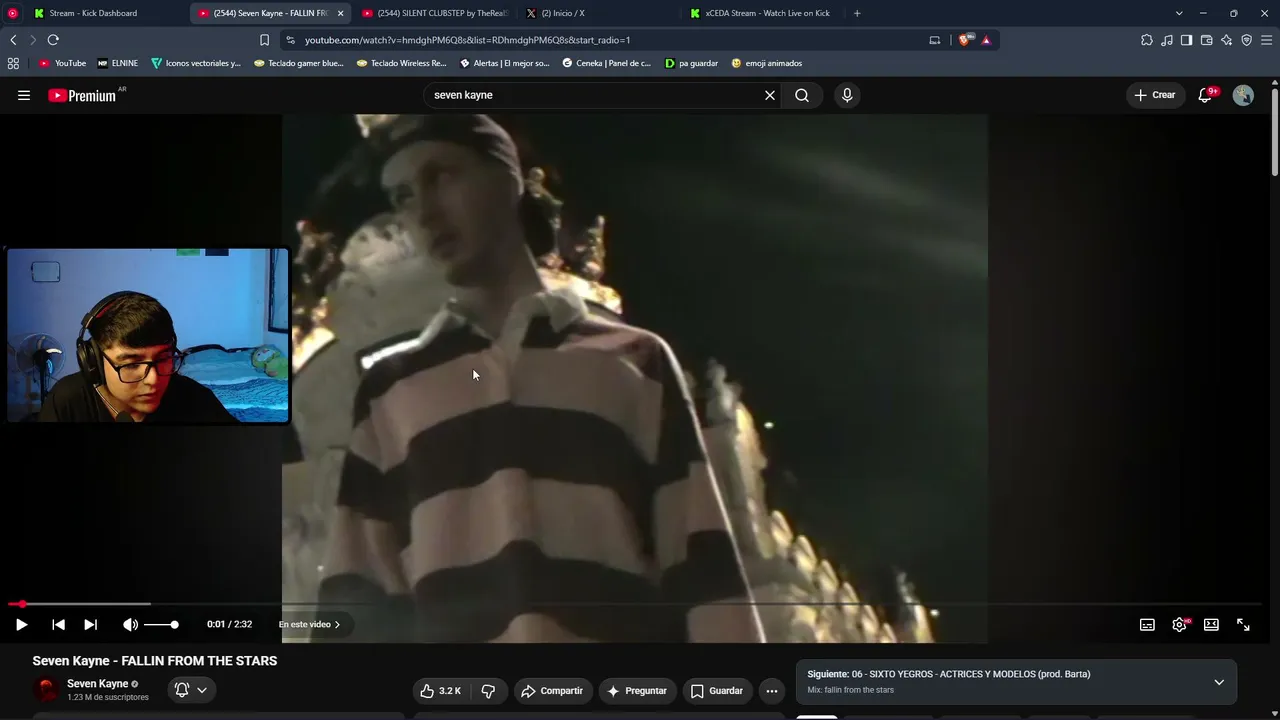This screenshot has height=720, width=1280.
Task: Open the apps grid in bookmarks bar
Action: (13, 63)
